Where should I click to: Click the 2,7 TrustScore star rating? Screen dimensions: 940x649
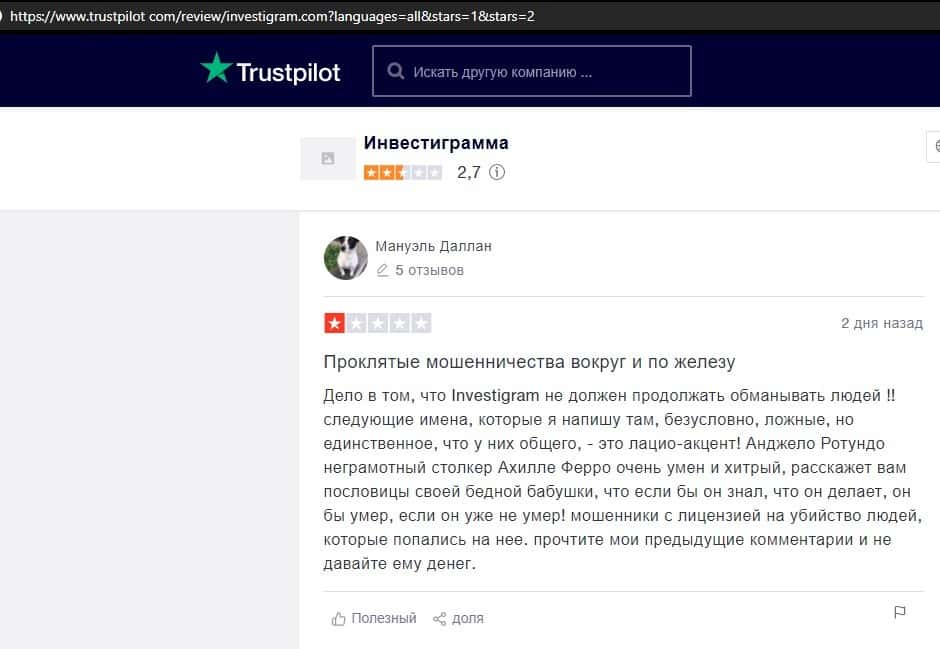[x=403, y=173]
